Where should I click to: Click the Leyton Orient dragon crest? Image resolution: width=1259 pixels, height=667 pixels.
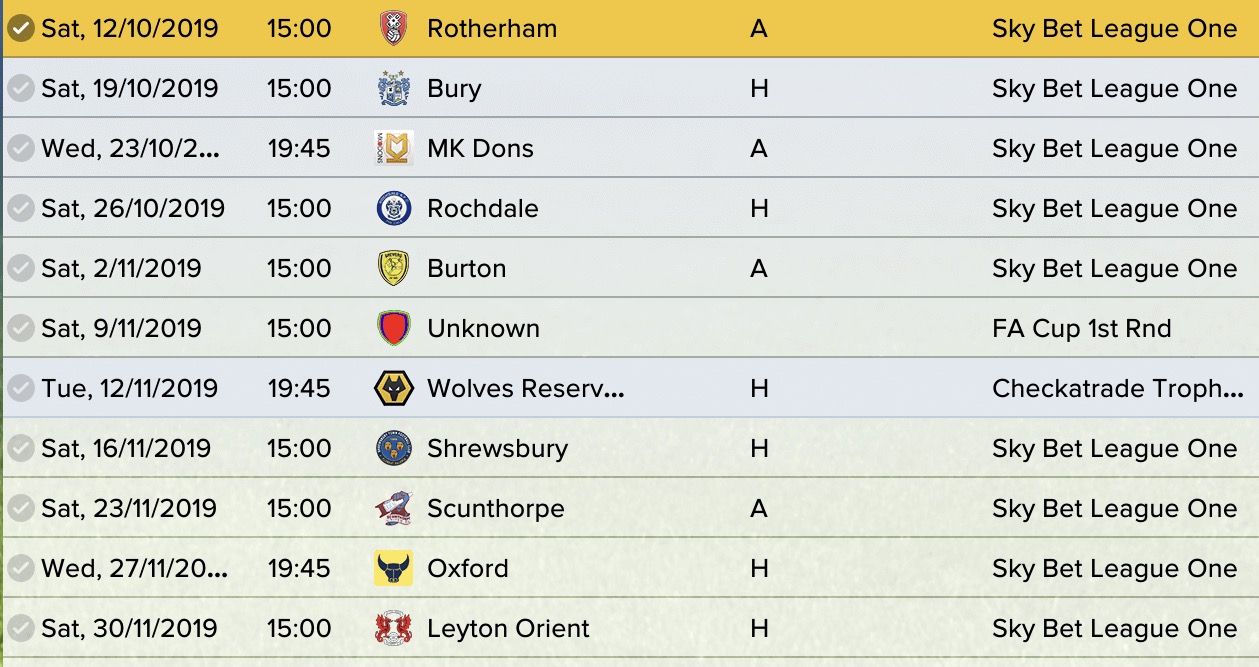pyautogui.click(x=394, y=628)
